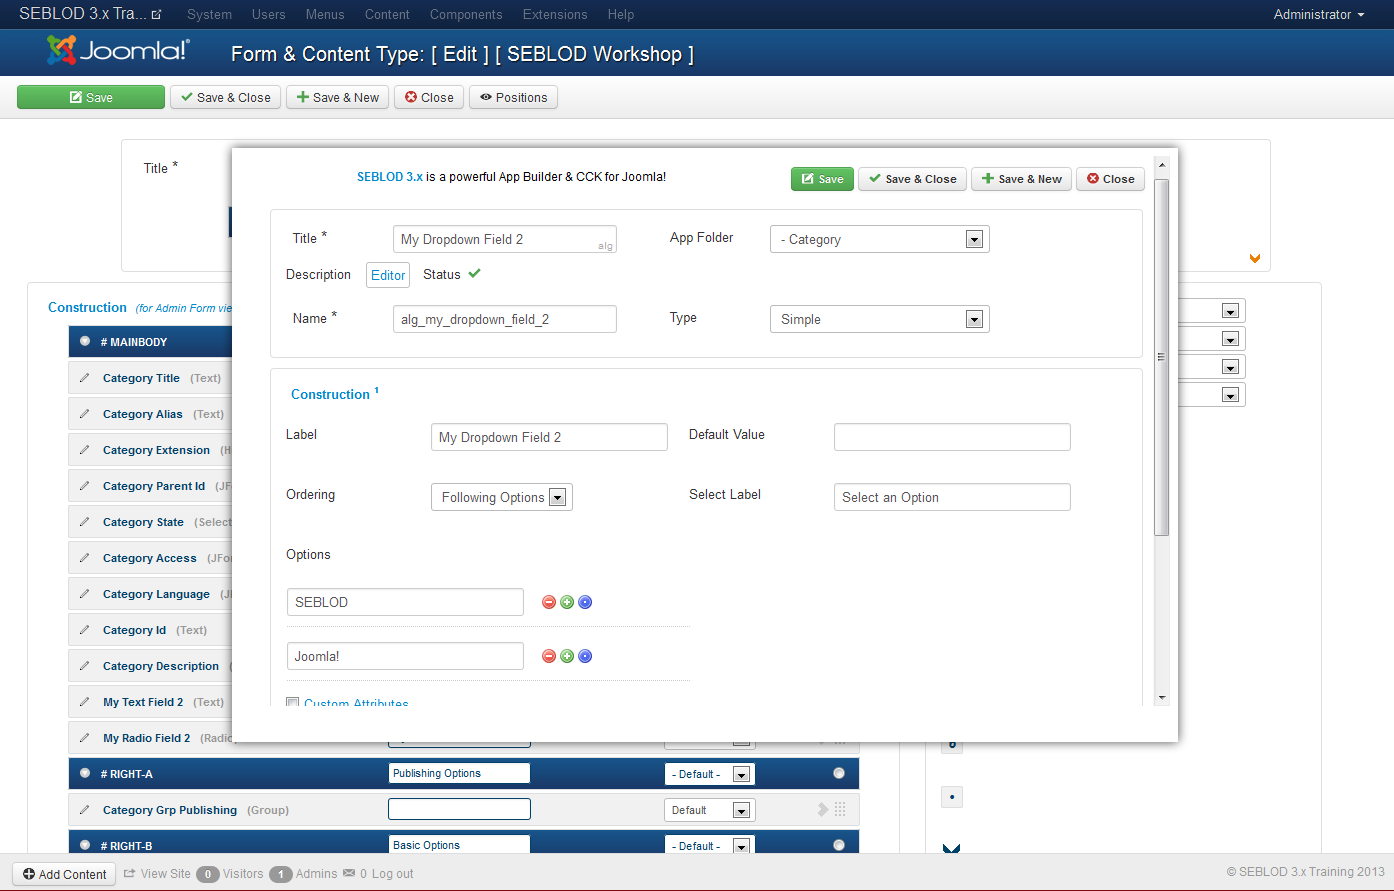Click the pencil icon beside Category Id
Screen dimensions: 1394x891
tap(84, 630)
